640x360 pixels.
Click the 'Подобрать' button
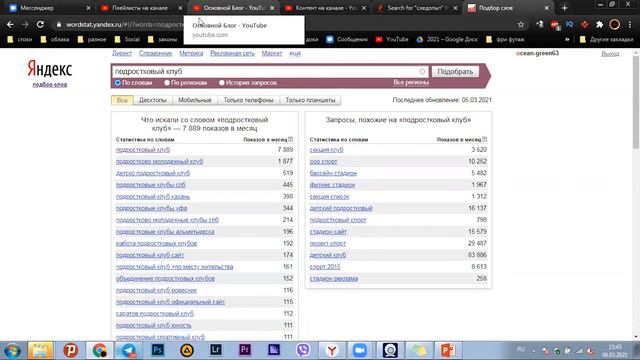pos(455,71)
